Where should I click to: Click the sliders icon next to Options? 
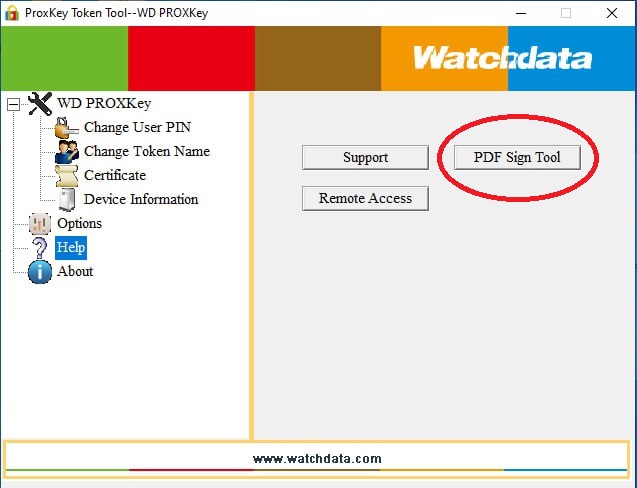[x=40, y=223]
